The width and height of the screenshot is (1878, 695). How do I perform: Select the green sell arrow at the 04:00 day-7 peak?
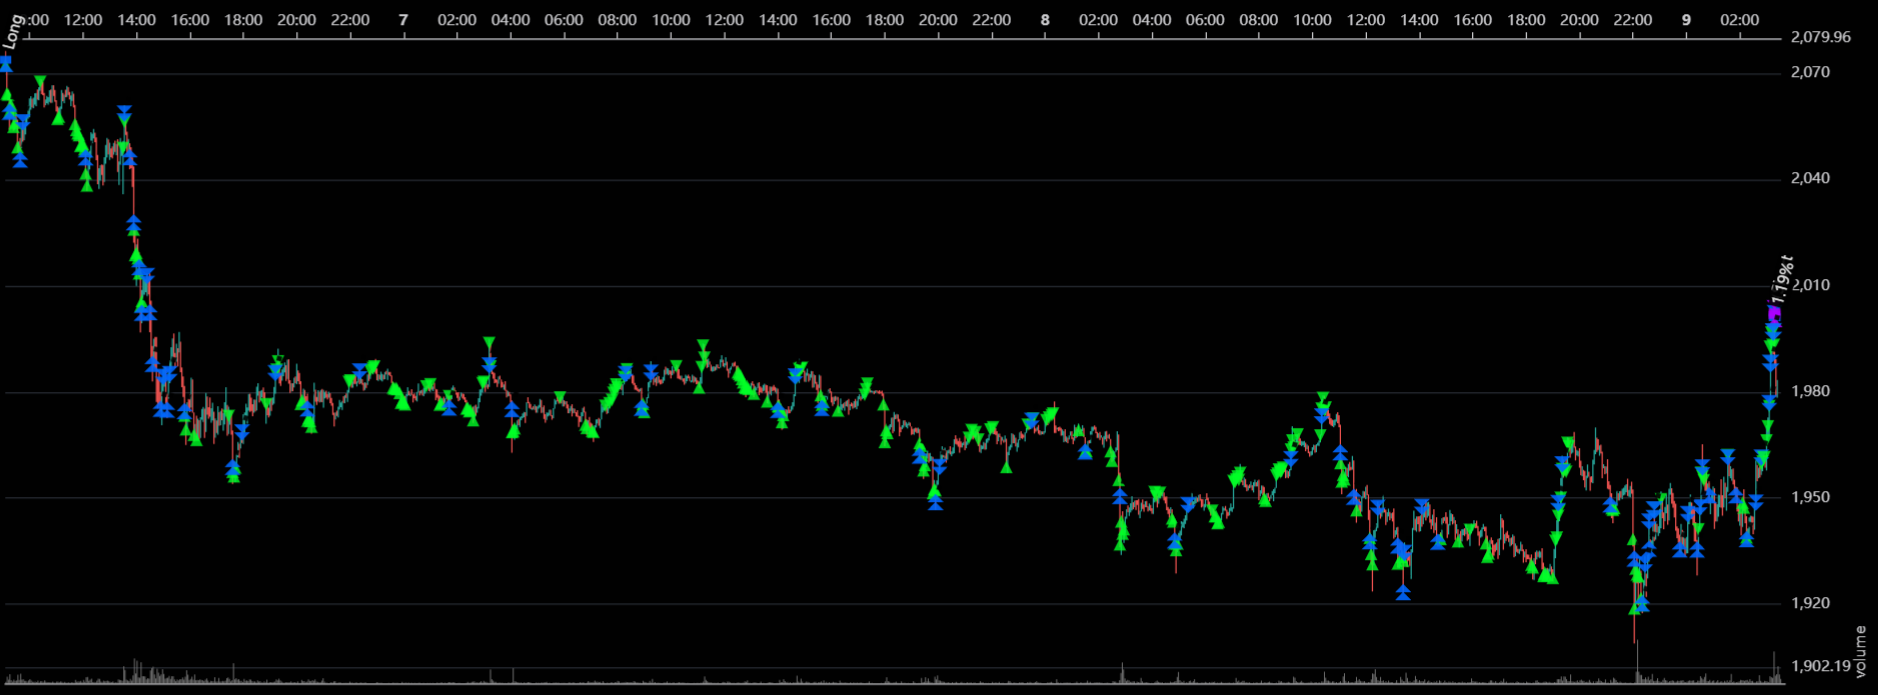[489, 345]
